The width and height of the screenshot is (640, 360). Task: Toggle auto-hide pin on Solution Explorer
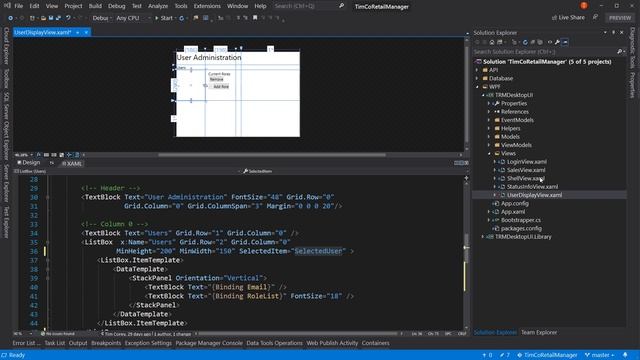tap(613, 32)
